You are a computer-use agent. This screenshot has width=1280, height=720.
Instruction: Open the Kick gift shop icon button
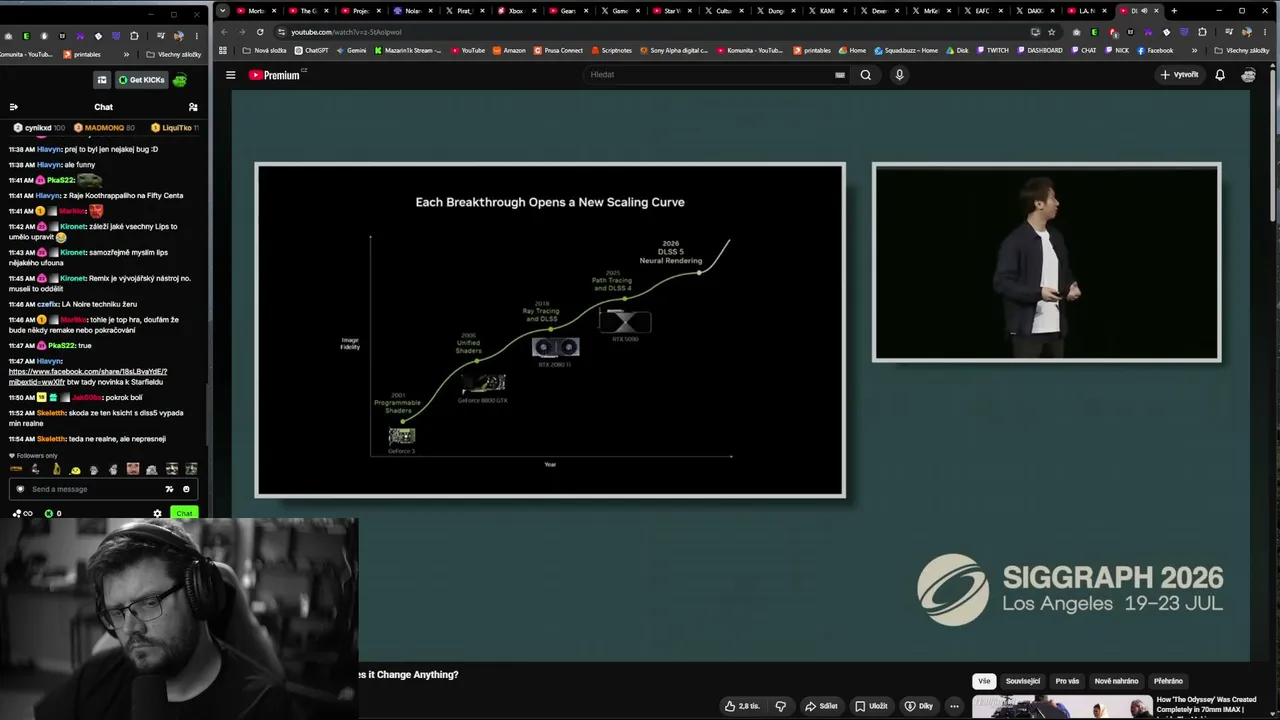[x=102, y=80]
